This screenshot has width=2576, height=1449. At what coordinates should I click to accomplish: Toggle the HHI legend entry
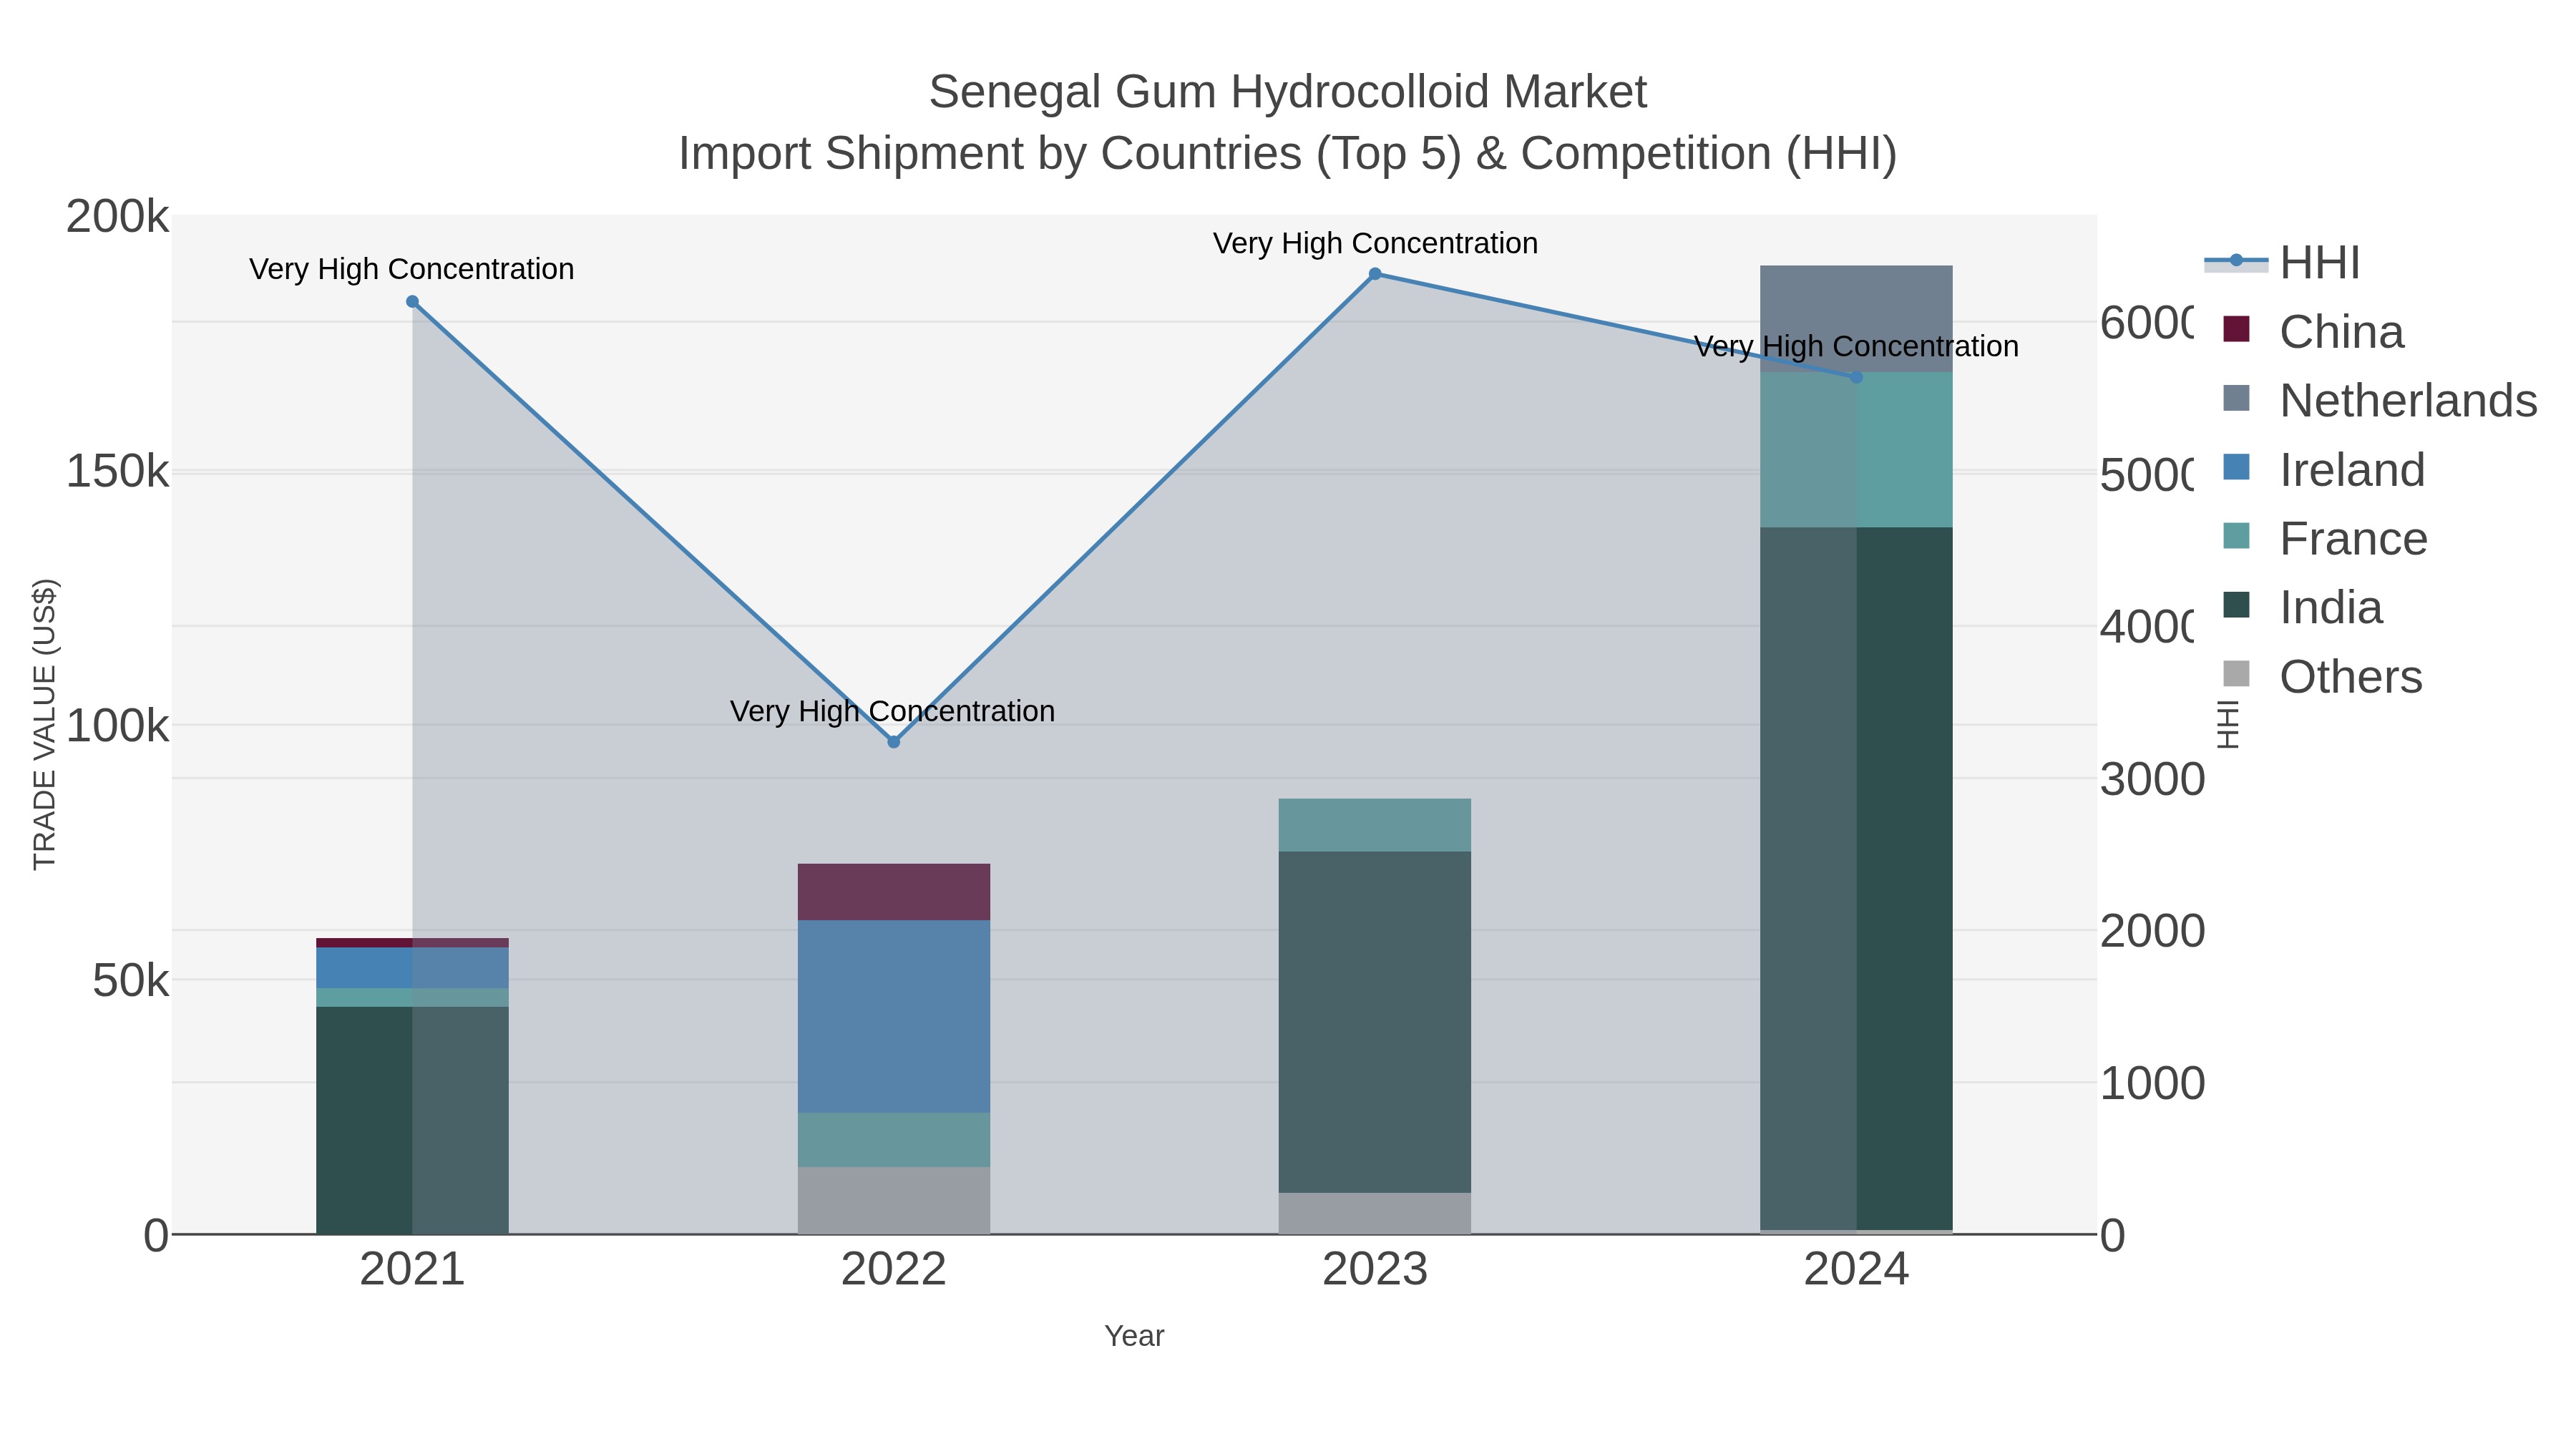(x=2282, y=263)
